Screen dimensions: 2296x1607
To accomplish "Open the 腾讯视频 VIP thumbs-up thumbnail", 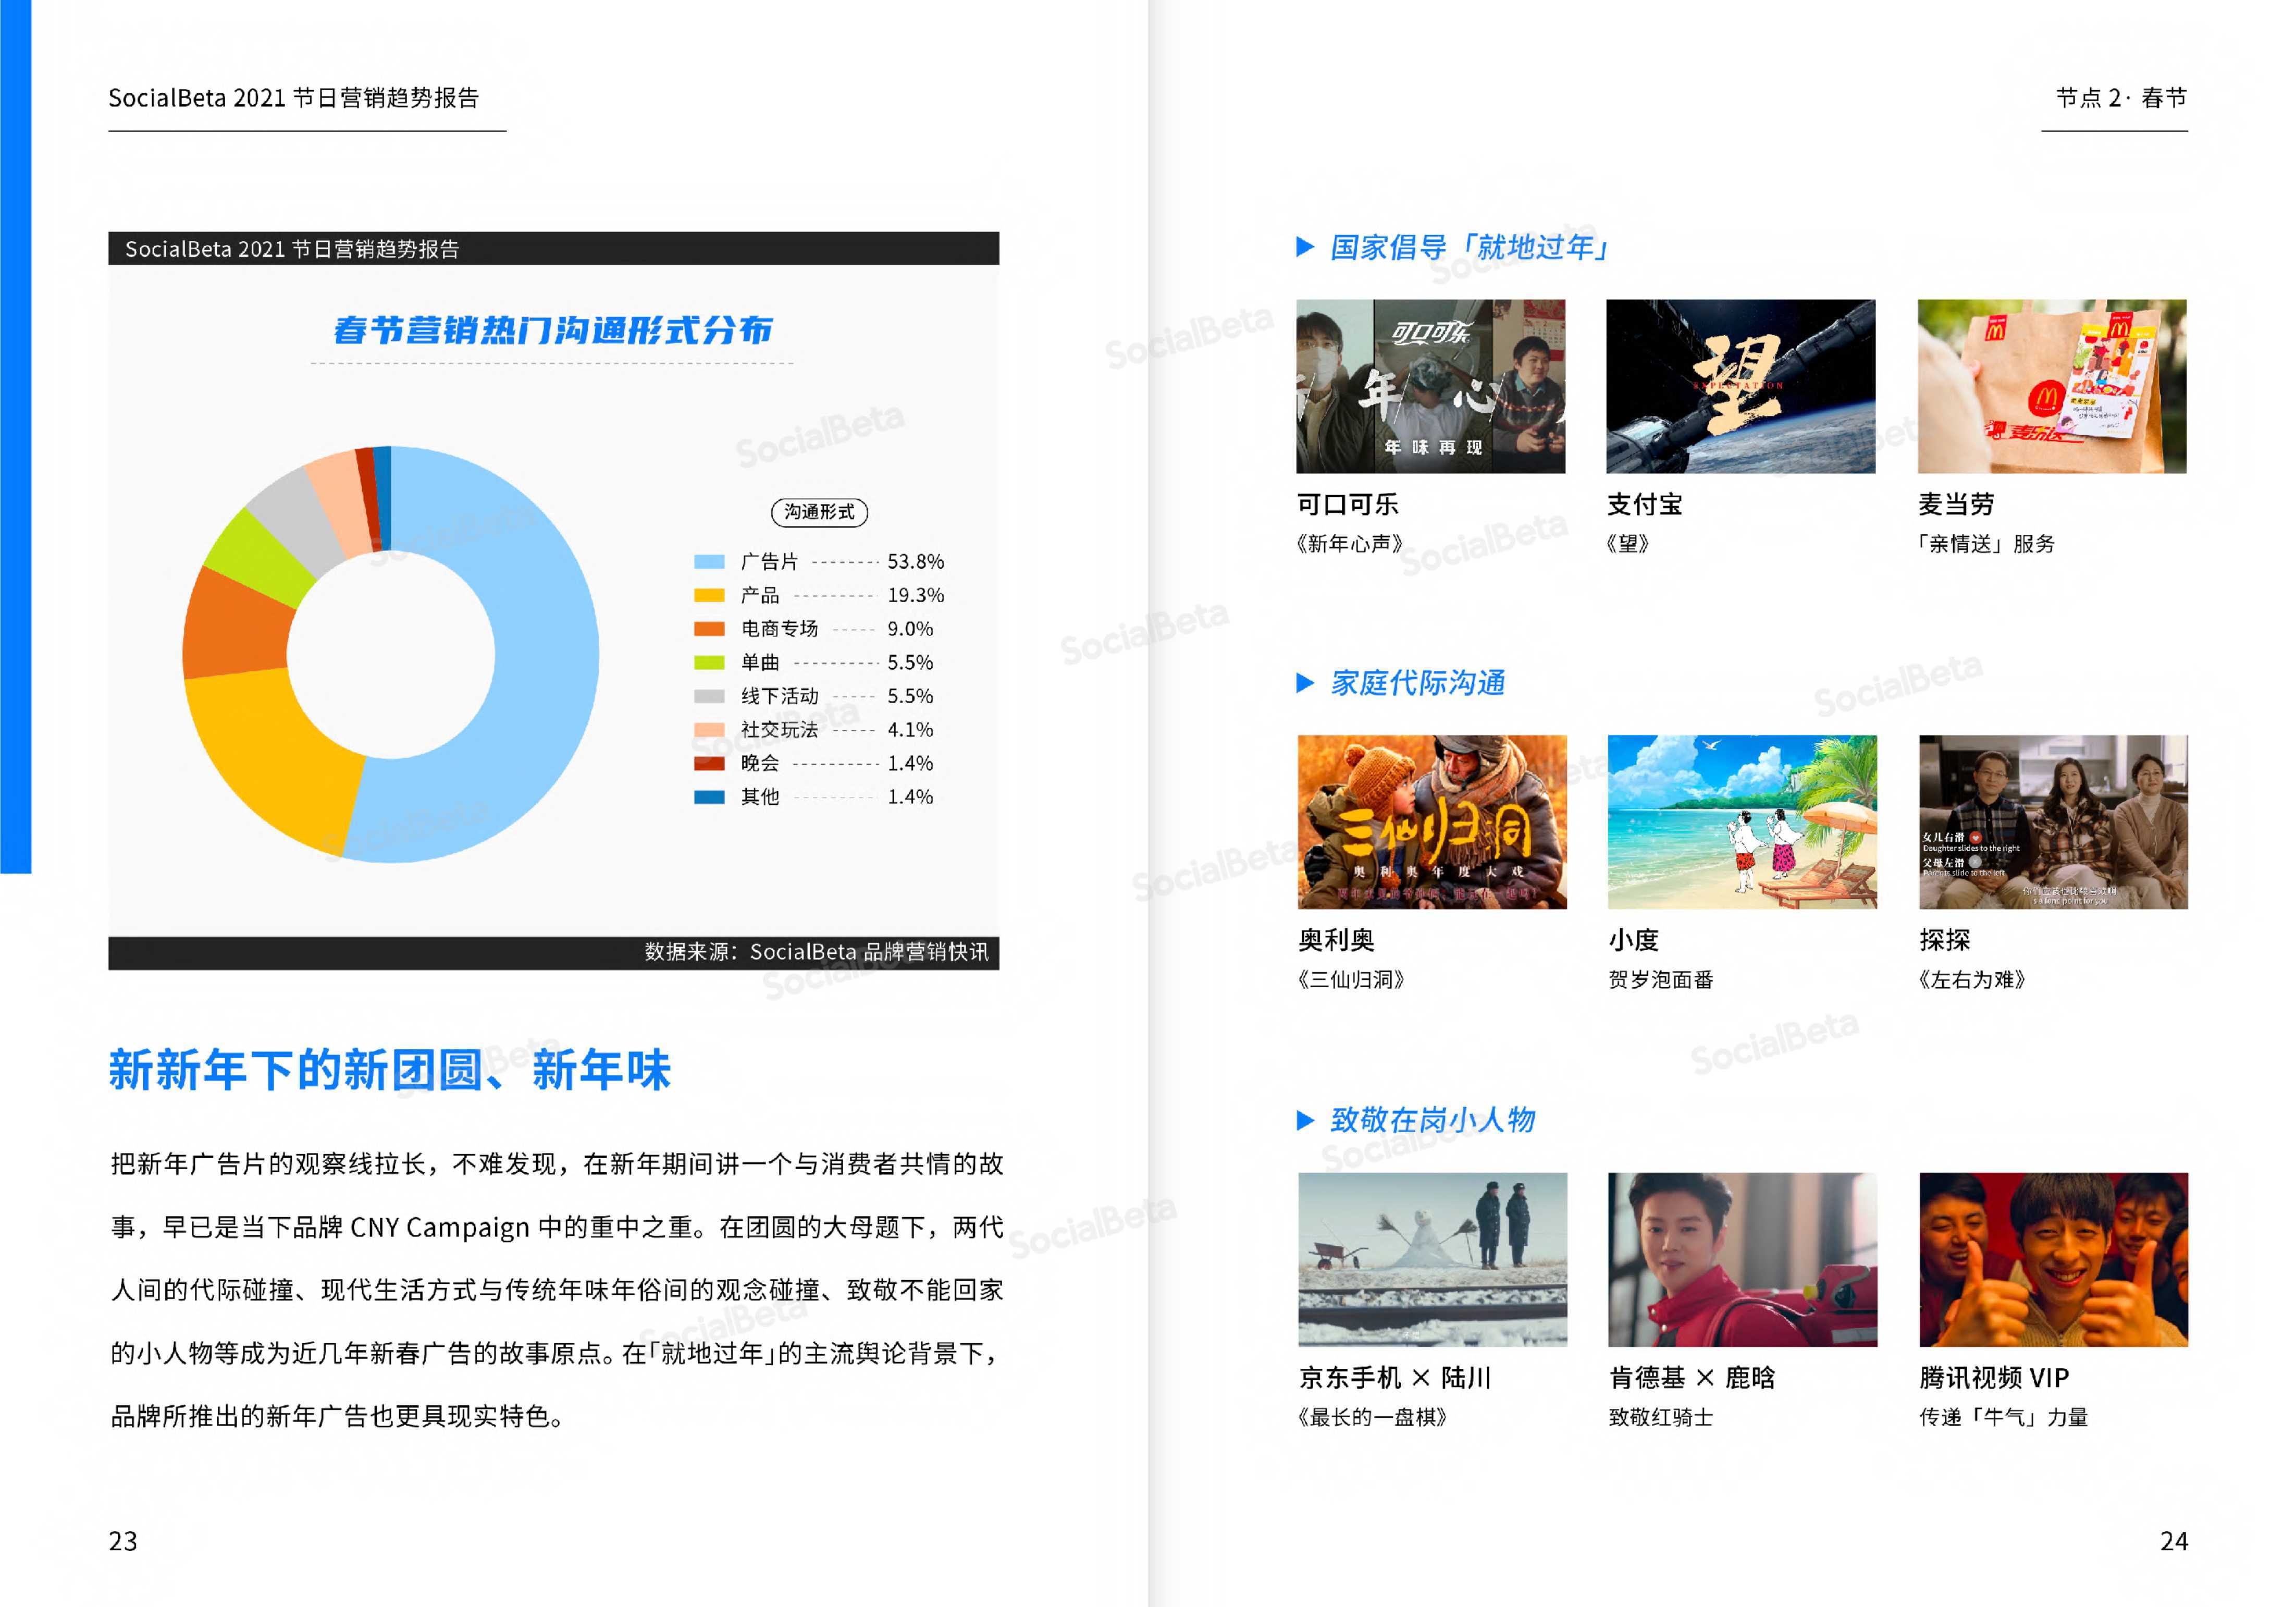I will coord(2053,1259).
